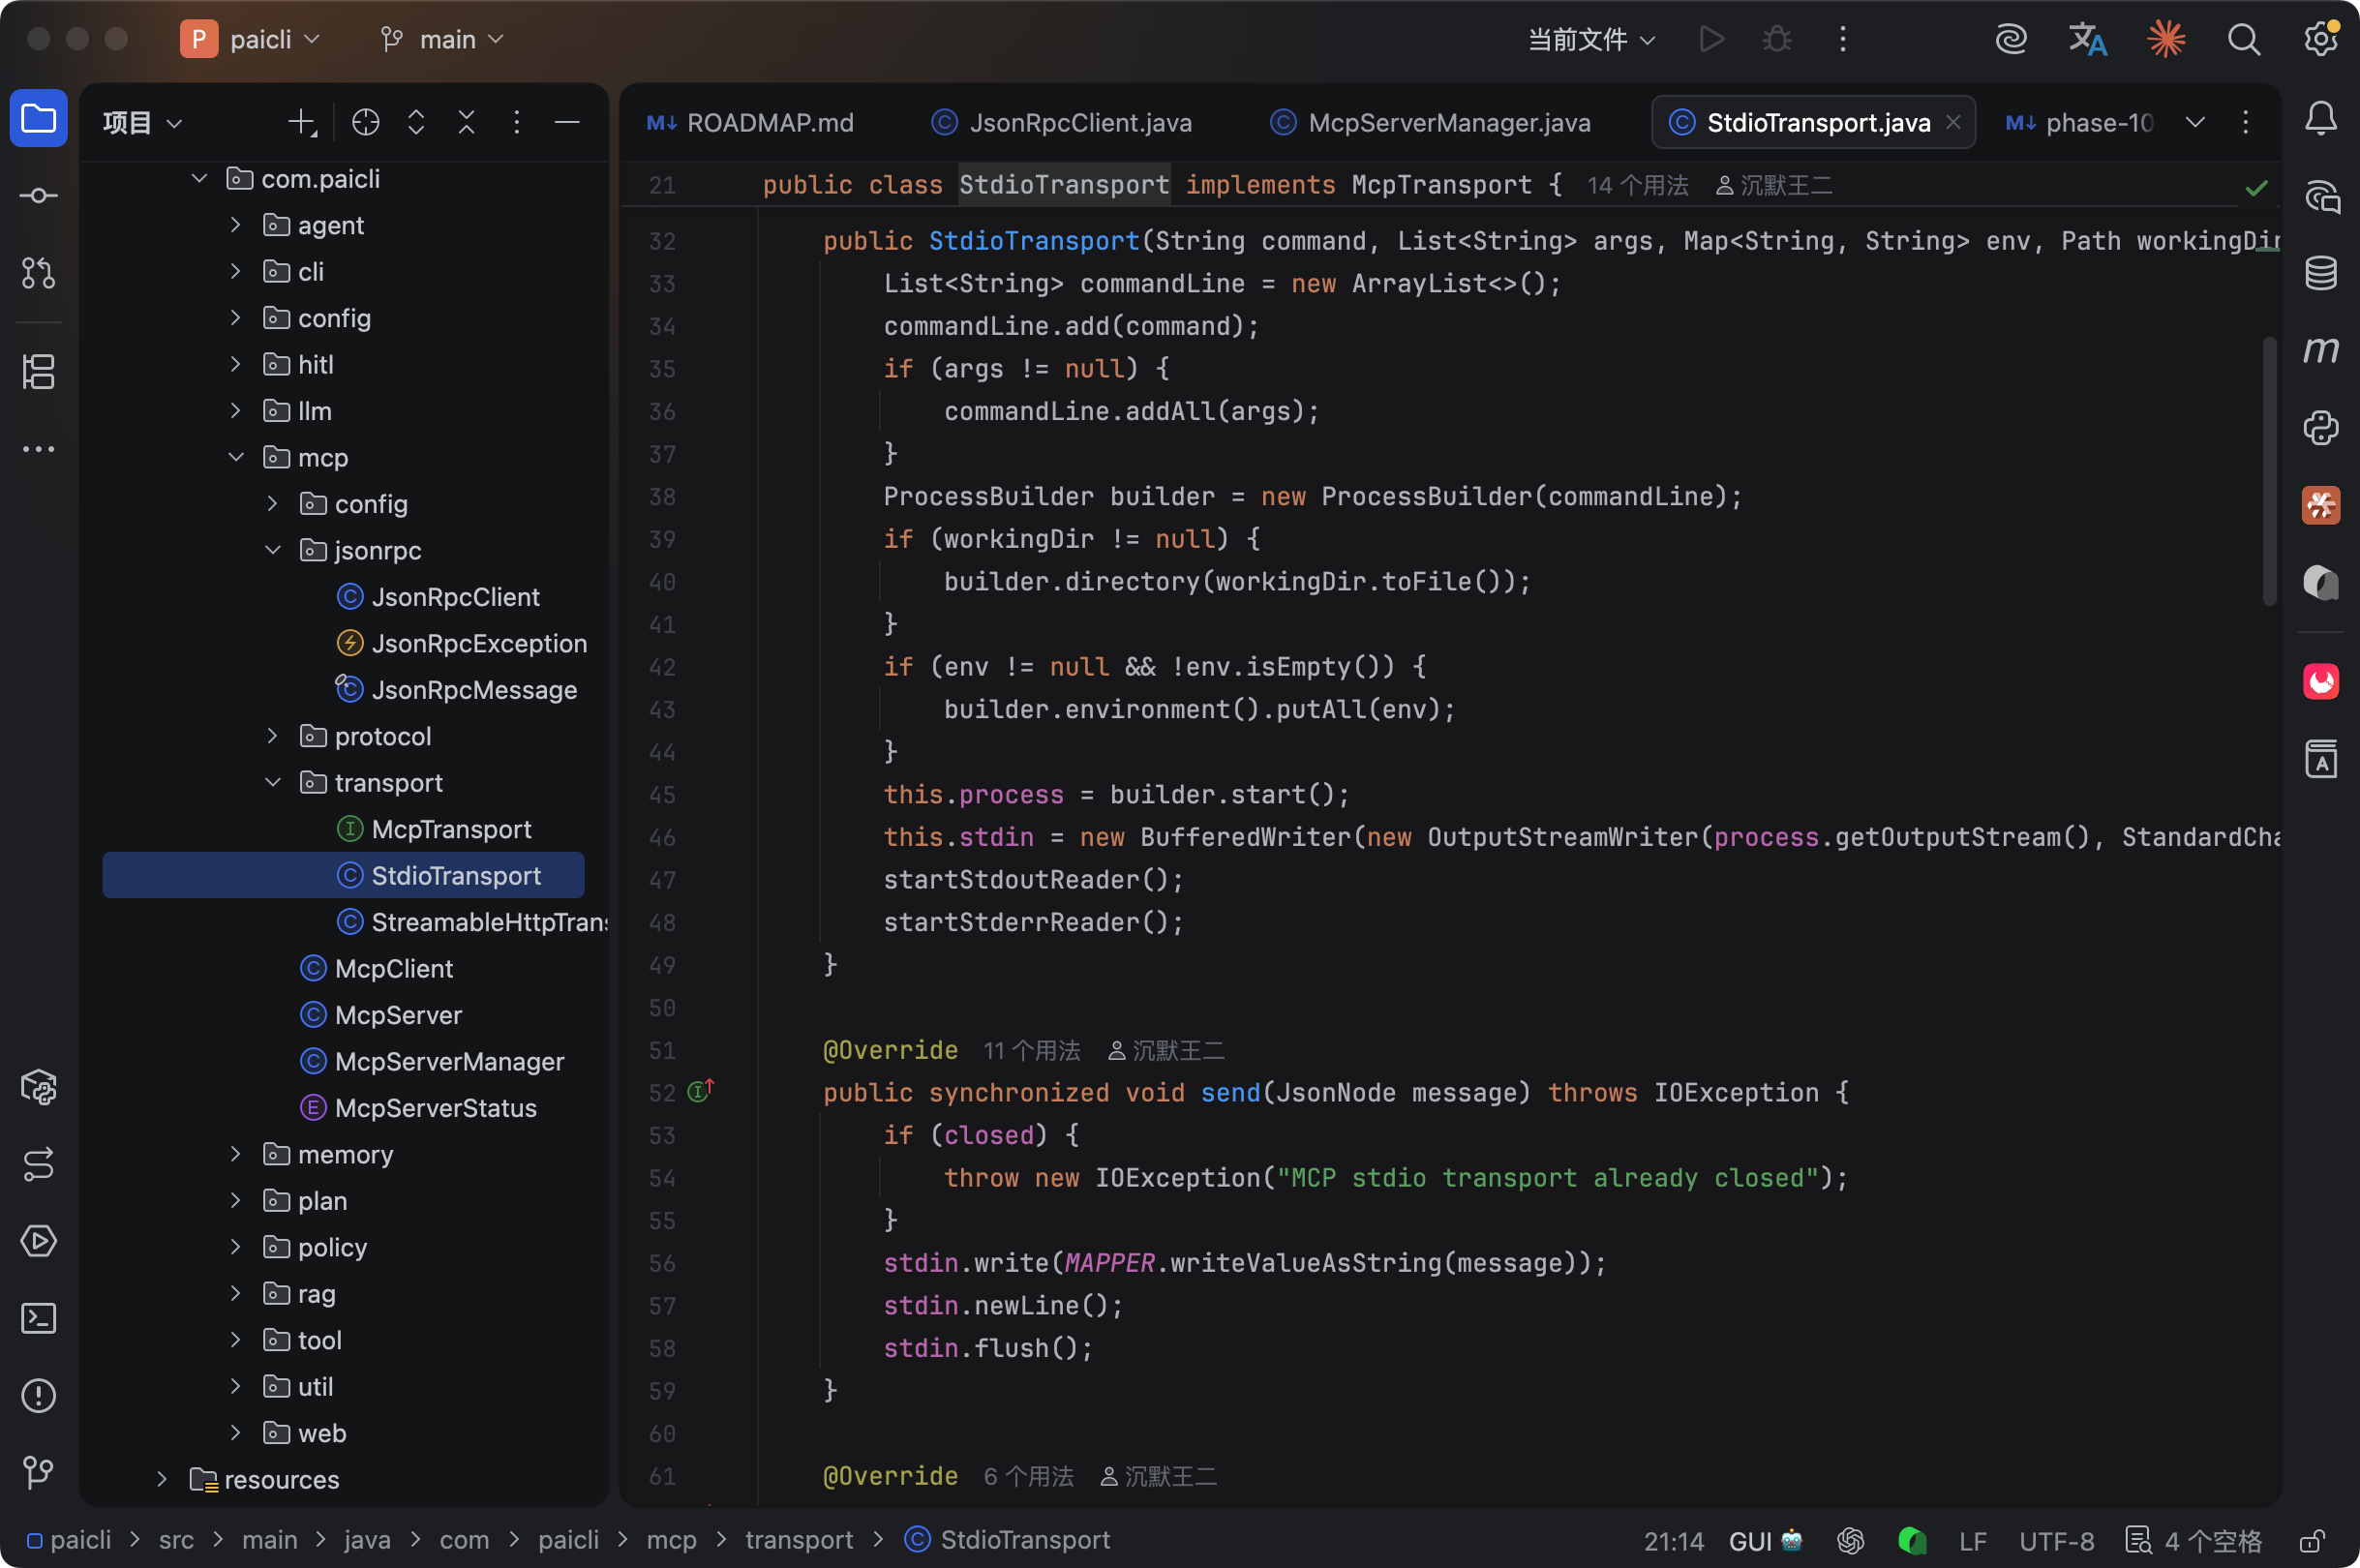The height and width of the screenshot is (1568, 2360).
Task: Click the 14 个用法 usages hint
Action: [x=1637, y=186]
